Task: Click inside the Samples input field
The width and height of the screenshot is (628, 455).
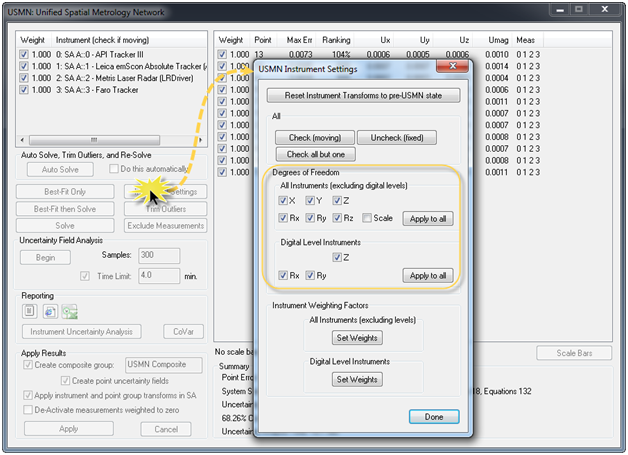Action: click(158, 255)
